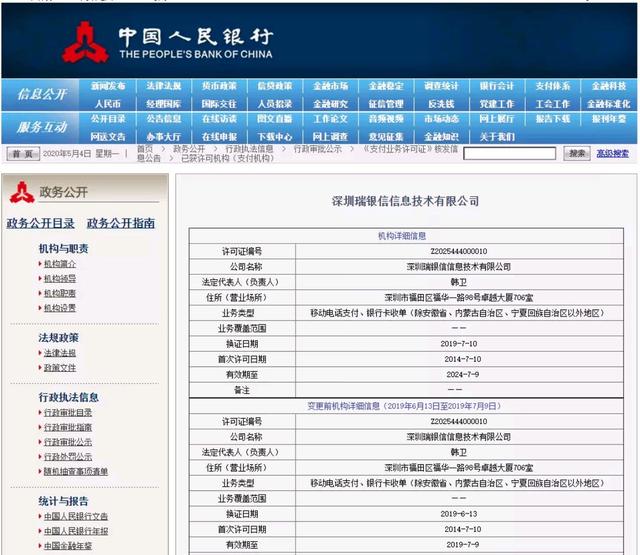Open 中国金融年鉴 sidebar link

(68, 546)
